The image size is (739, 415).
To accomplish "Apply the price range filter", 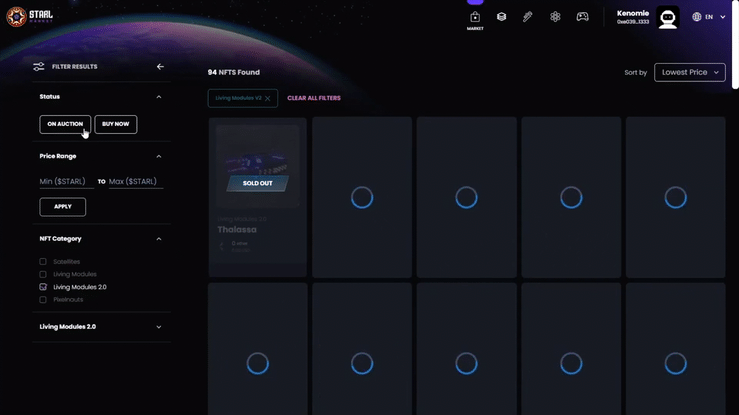I will click(63, 207).
